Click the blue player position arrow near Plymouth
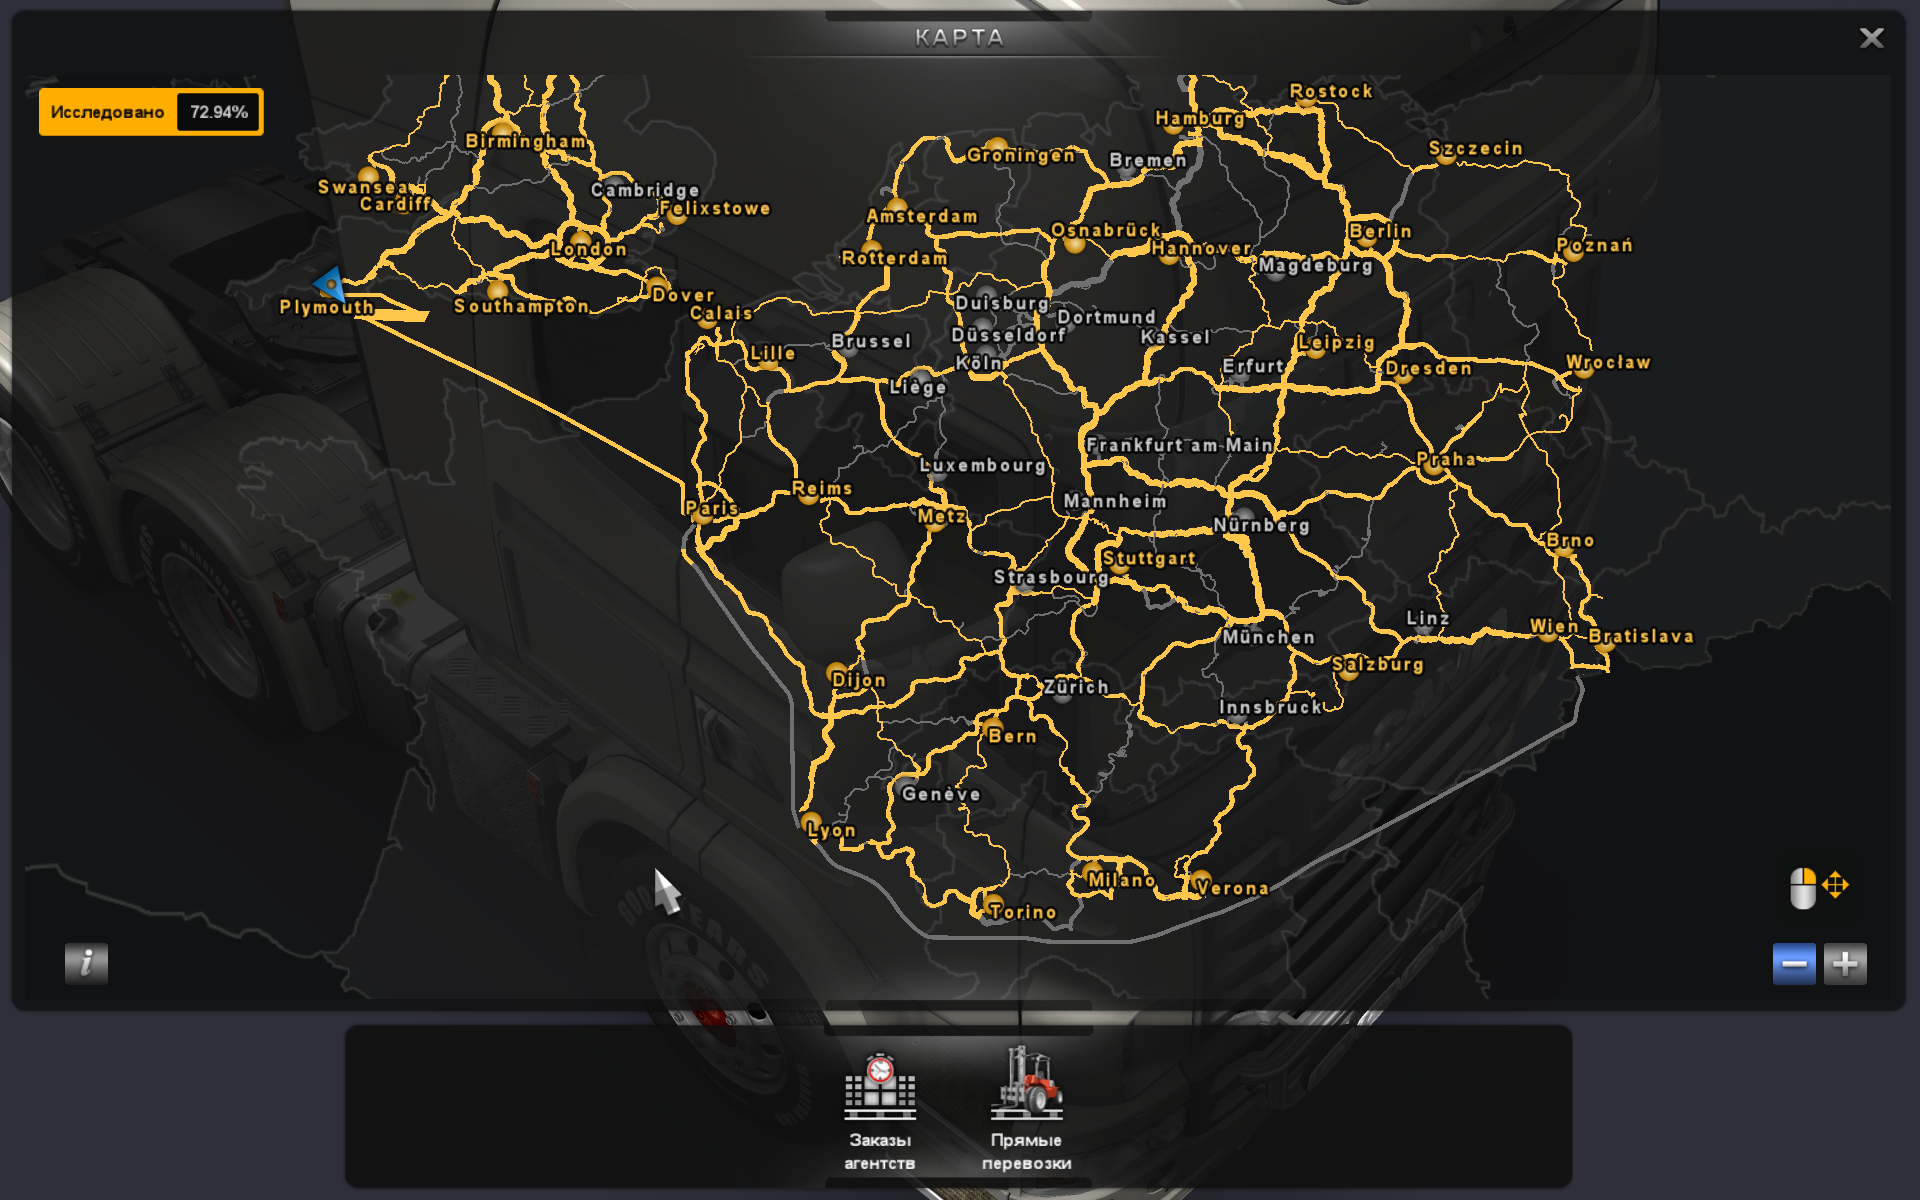Screen dimensions: 1920x1200 pos(330,285)
